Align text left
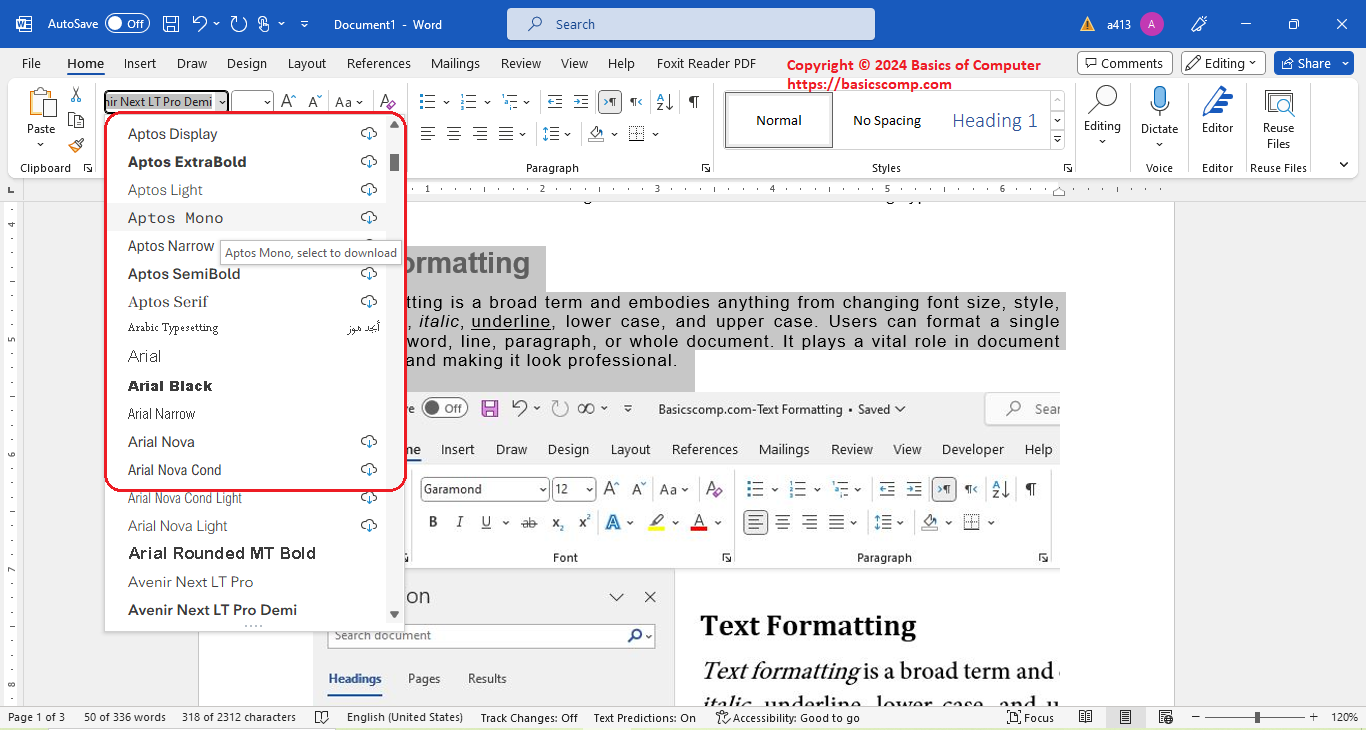The width and height of the screenshot is (1366, 730). click(x=428, y=133)
